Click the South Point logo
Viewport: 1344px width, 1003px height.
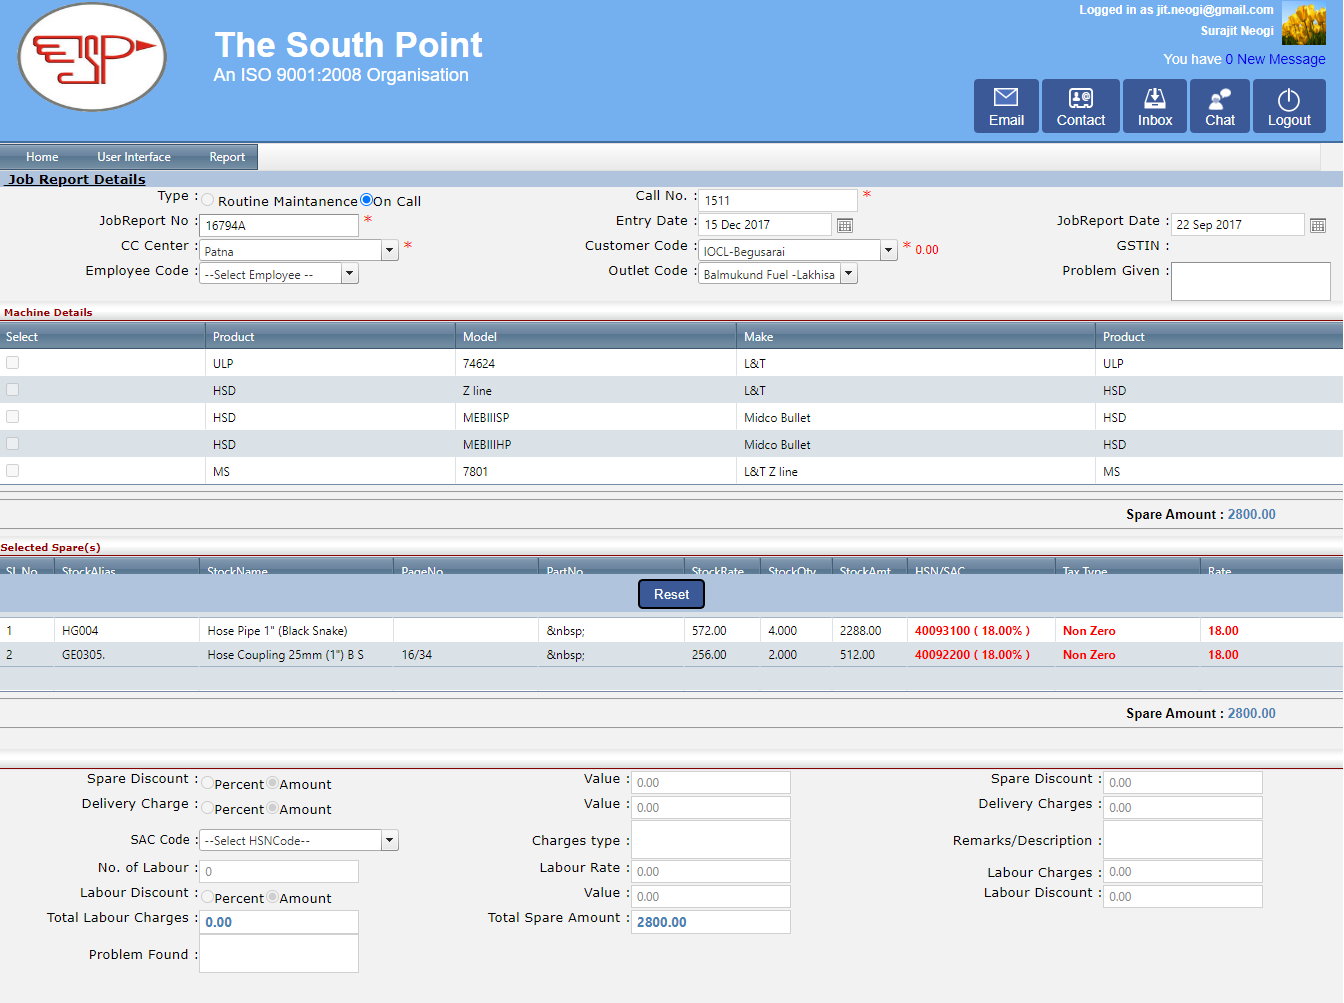pyautogui.click(x=92, y=57)
